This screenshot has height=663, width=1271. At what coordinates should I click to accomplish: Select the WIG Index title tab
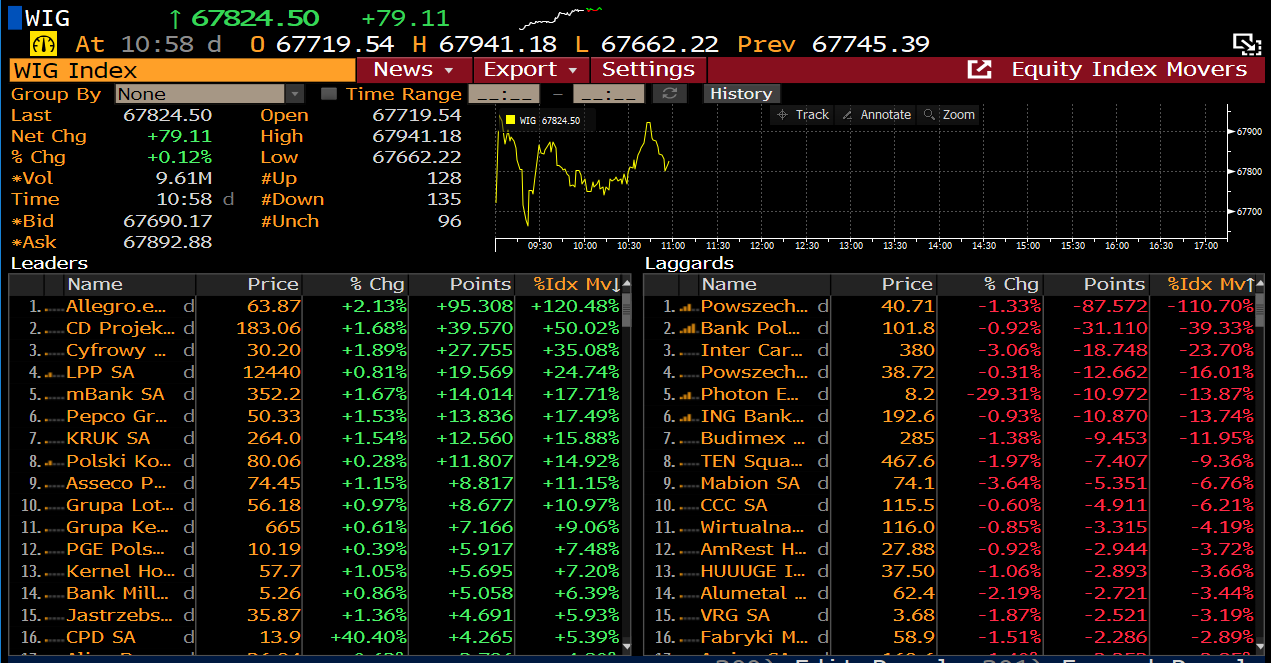click(182, 70)
